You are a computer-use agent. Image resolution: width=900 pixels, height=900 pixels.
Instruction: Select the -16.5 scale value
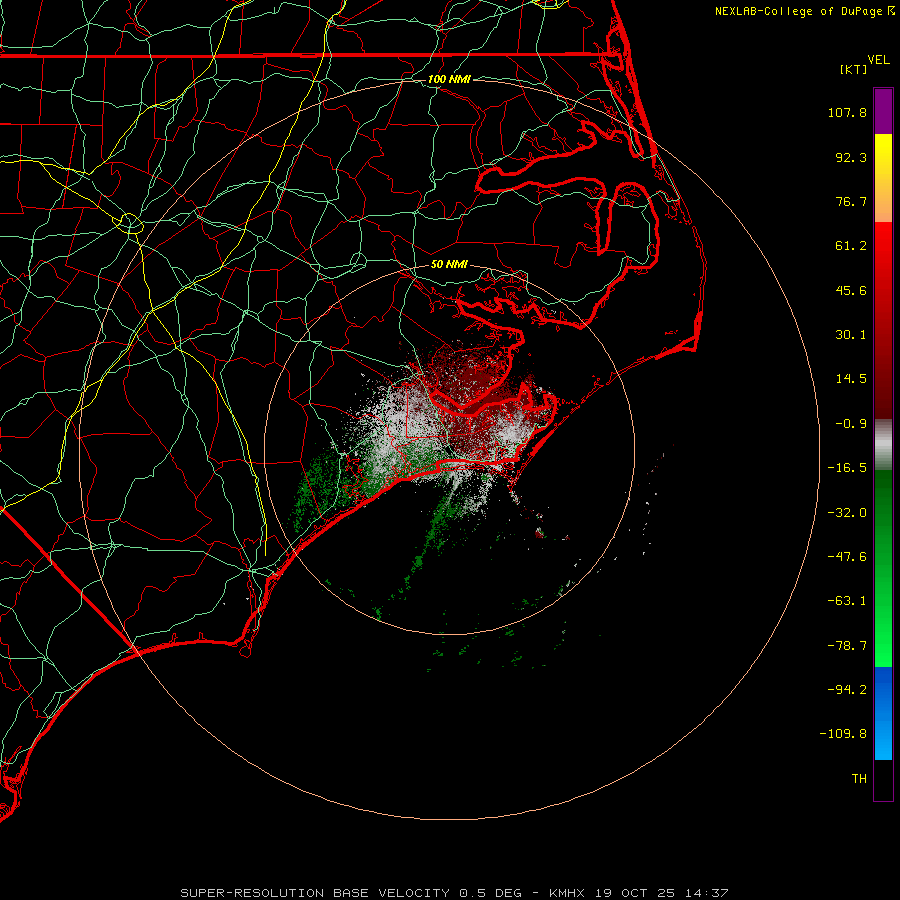pos(847,468)
